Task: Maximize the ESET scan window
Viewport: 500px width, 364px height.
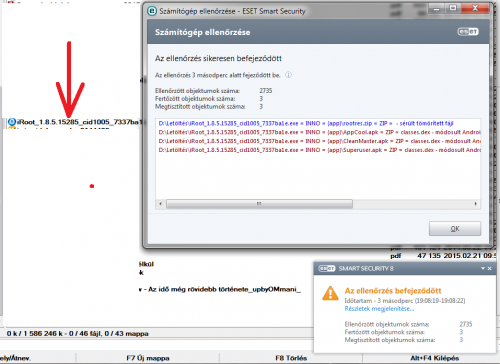Action: 453,8
